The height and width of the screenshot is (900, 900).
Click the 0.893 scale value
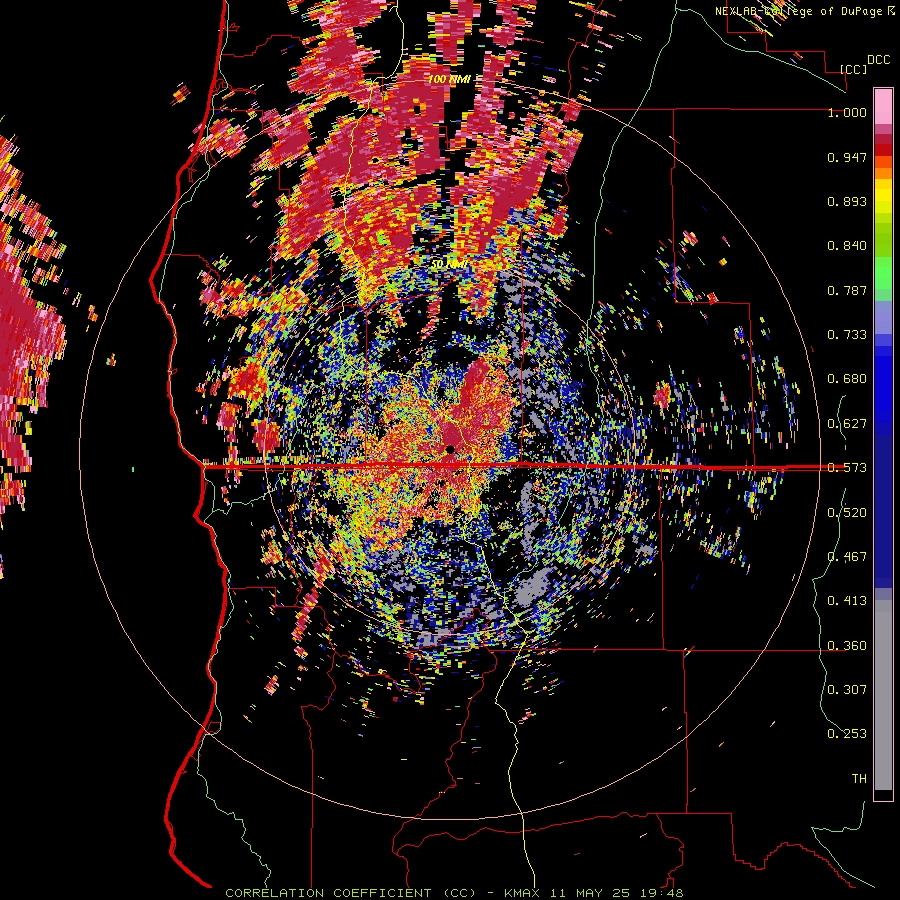(x=847, y=201)
